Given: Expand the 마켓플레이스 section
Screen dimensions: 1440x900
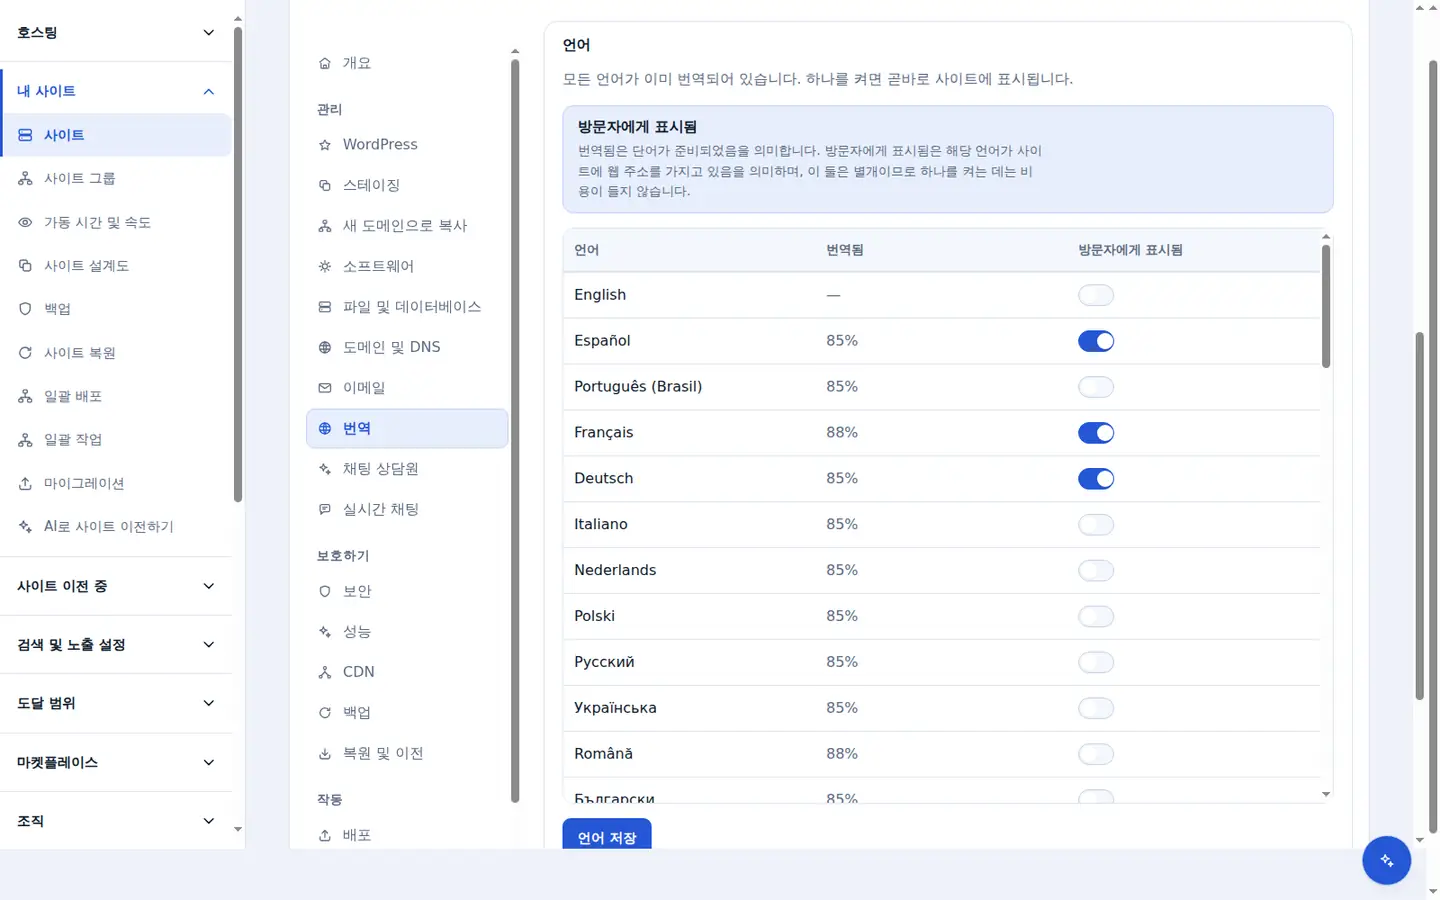Looking at the screenshot, I should click(116, 762).
